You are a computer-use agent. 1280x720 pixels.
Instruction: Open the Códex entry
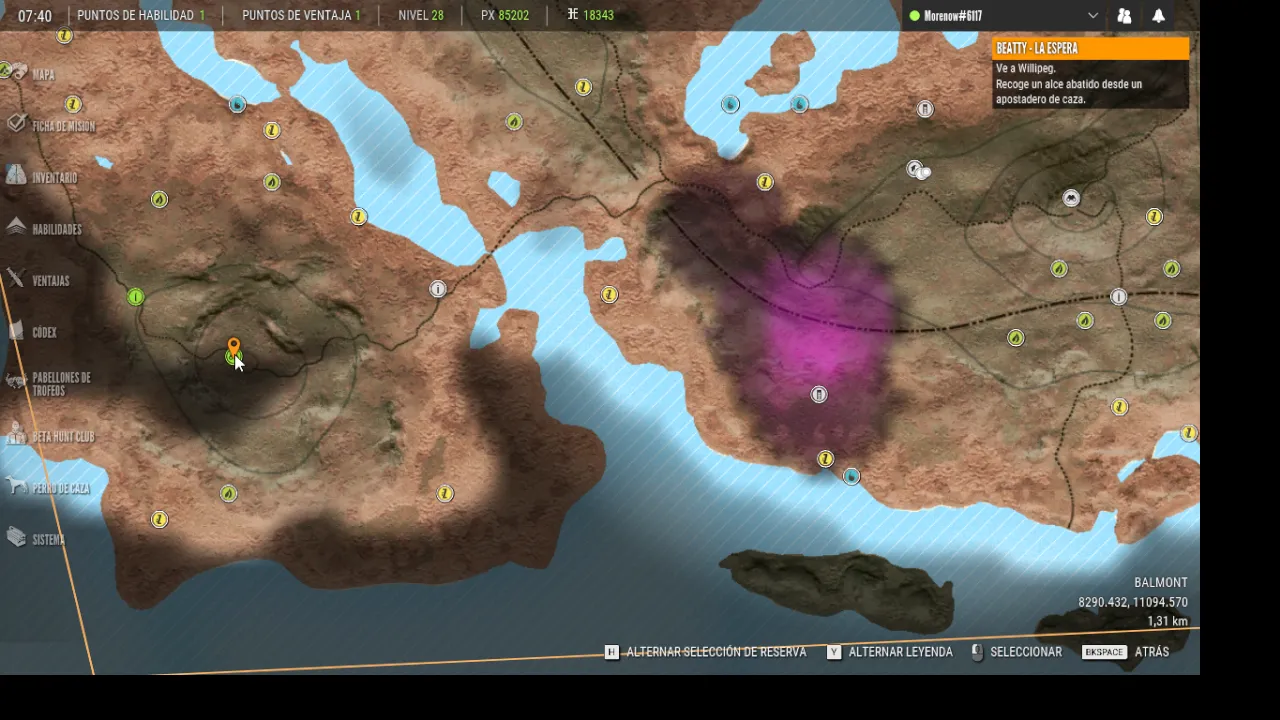(x=32, y=332)
